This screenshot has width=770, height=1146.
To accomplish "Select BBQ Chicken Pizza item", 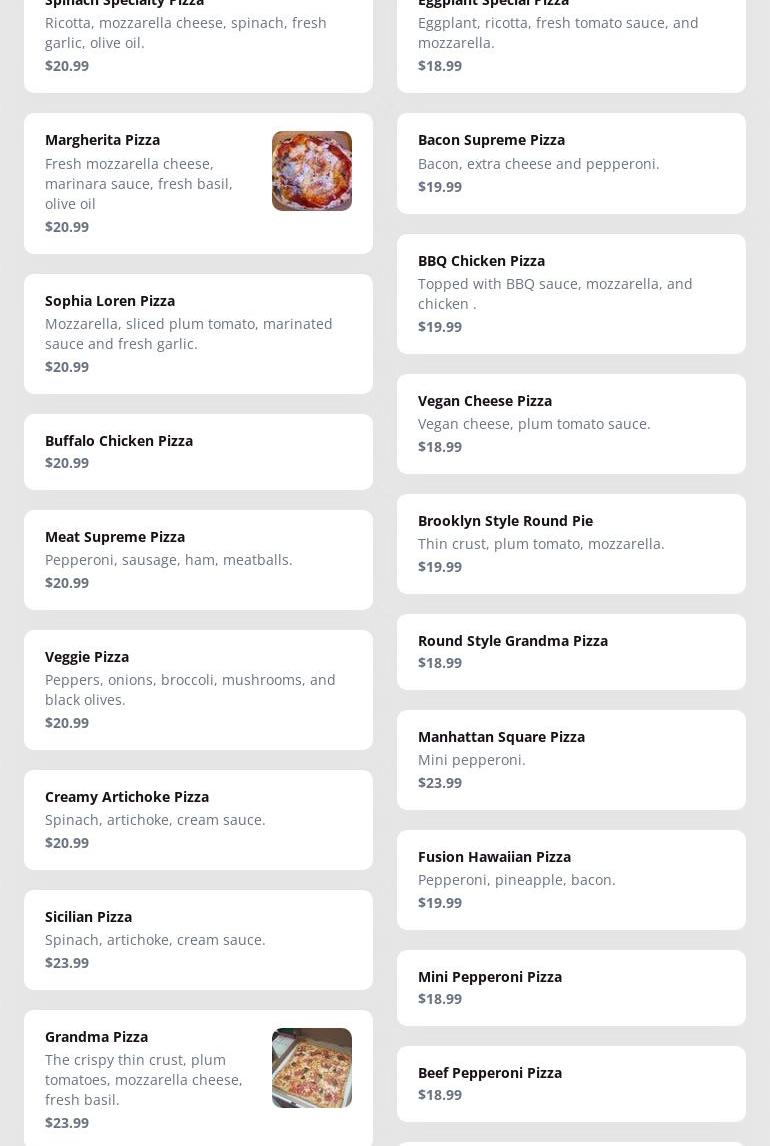I will [x=570, y=293].
